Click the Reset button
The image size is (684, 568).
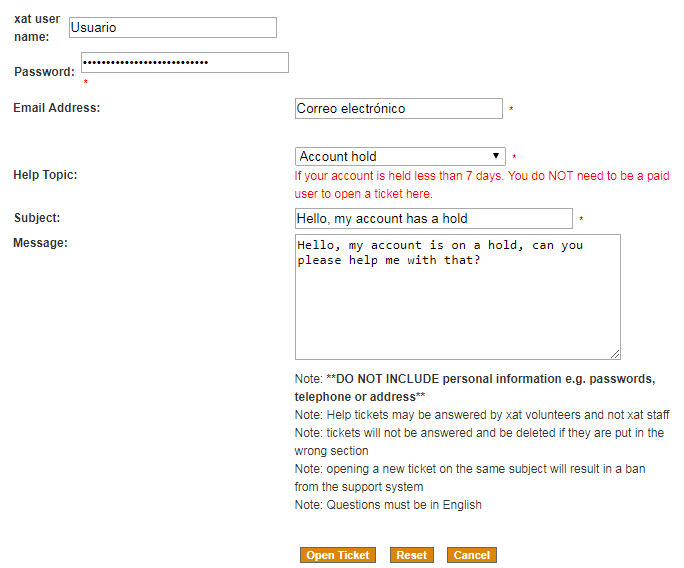pos(411,555)
